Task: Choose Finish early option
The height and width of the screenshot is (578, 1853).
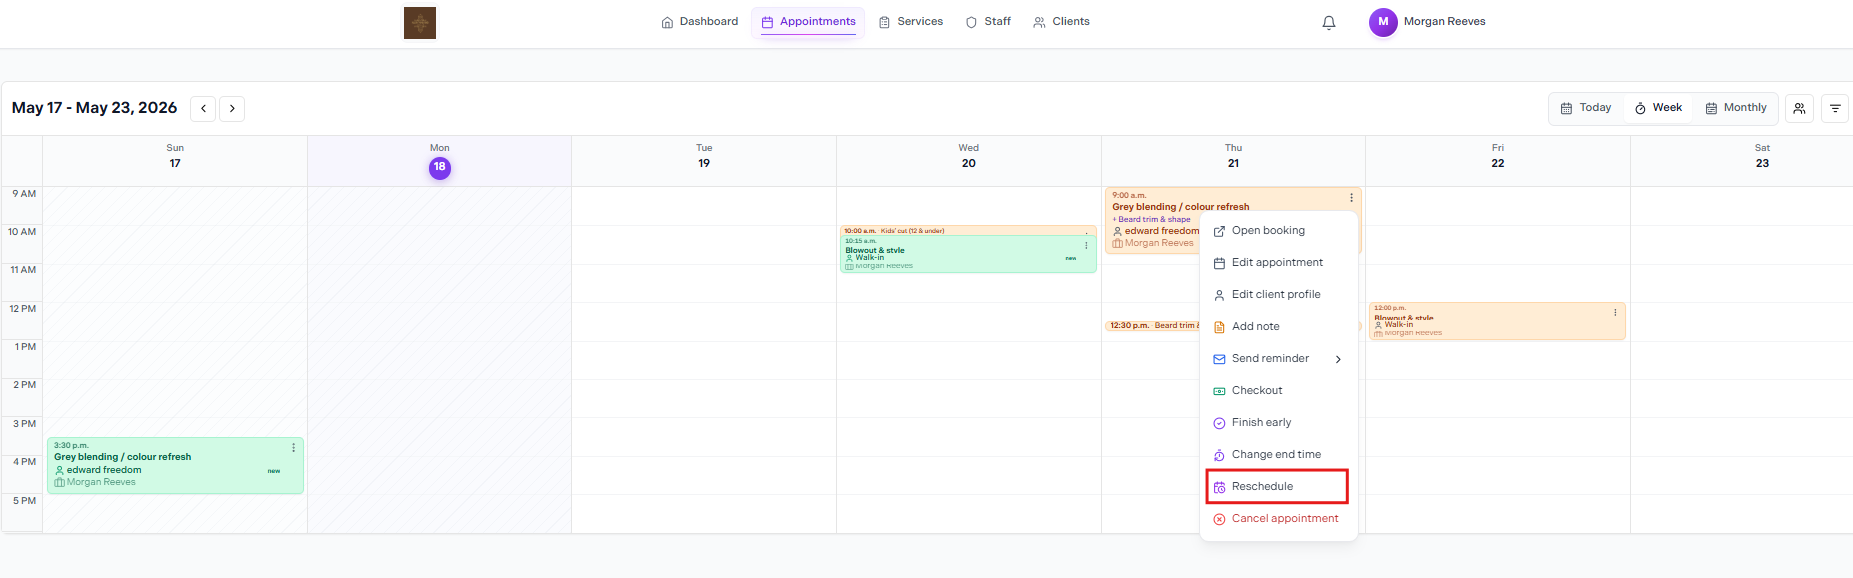Action: (1279, 423)
